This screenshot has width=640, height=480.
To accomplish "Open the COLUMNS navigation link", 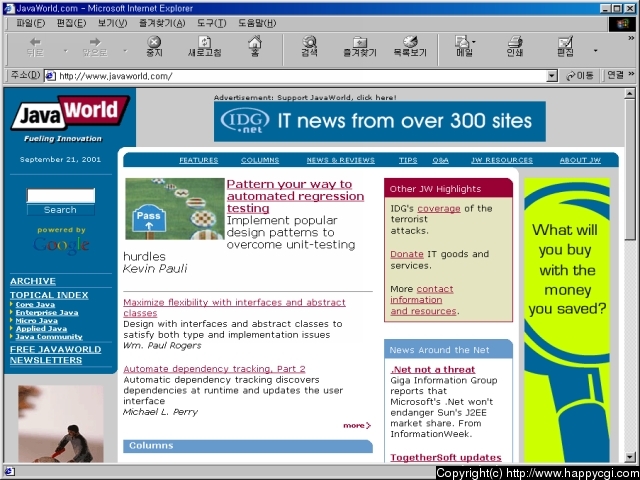I will pyautogui.click(x=260, y=160).
